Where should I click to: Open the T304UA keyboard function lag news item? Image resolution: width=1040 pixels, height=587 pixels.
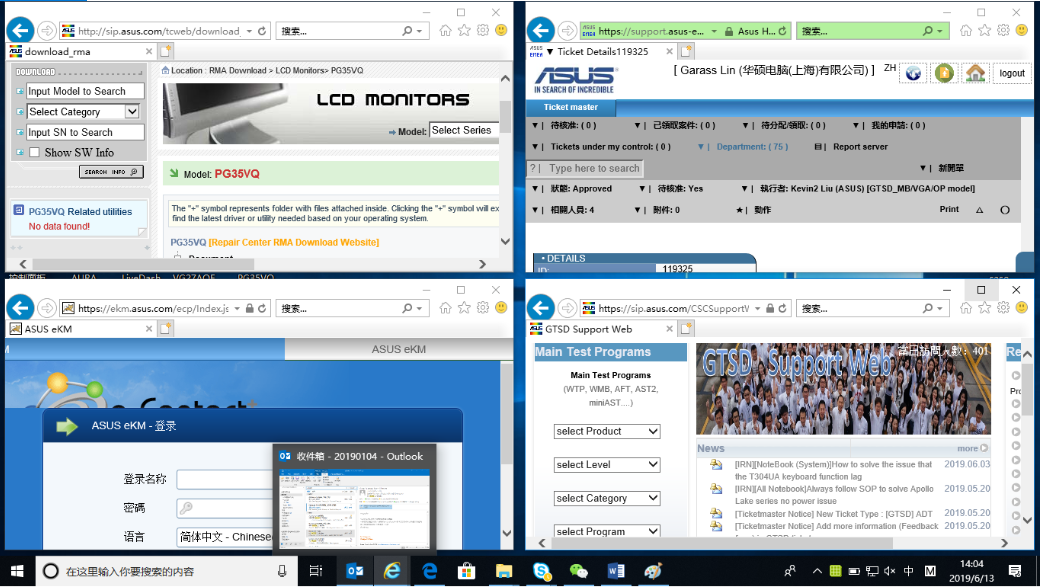[833, 470]
